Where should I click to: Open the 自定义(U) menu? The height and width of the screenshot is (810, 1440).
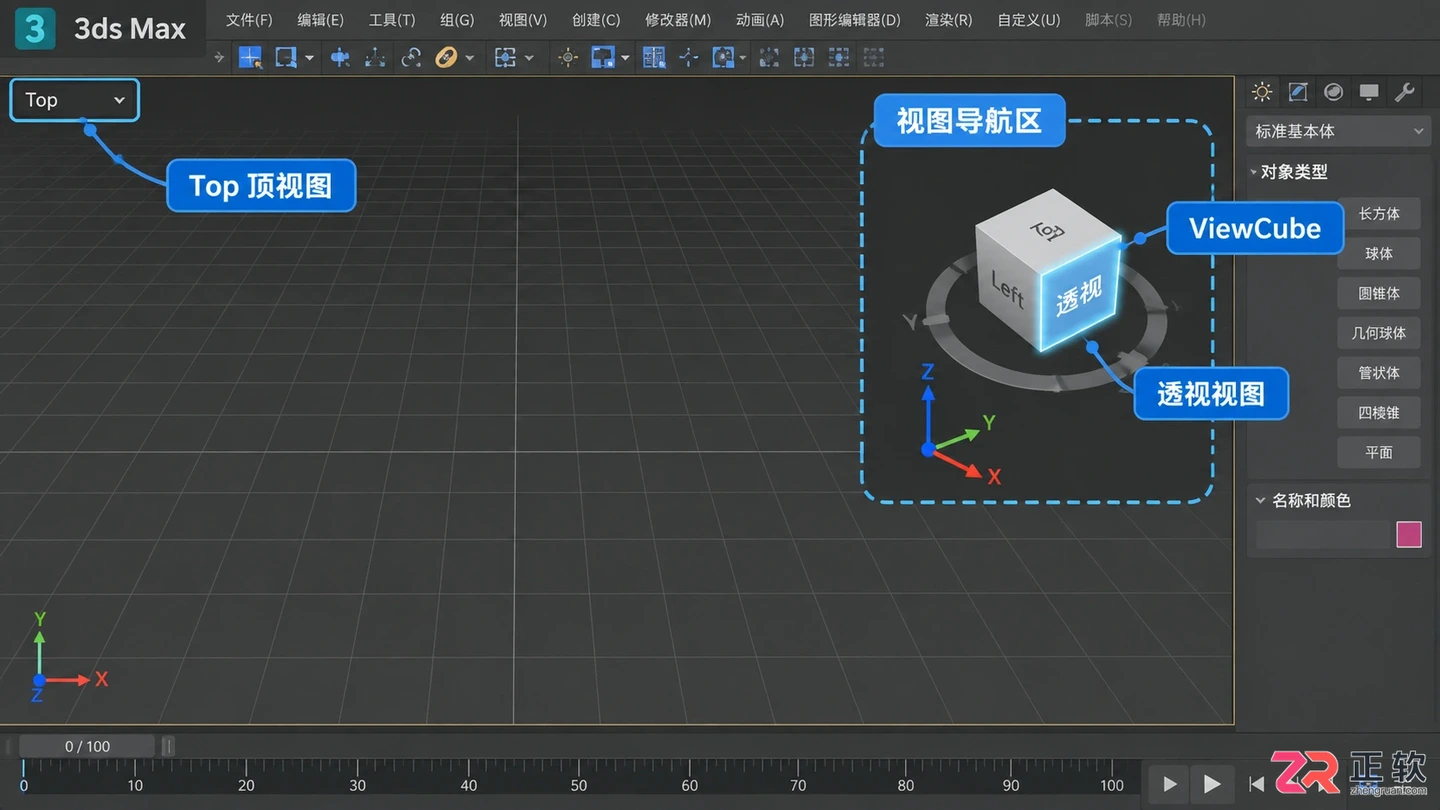[1029, 20]
